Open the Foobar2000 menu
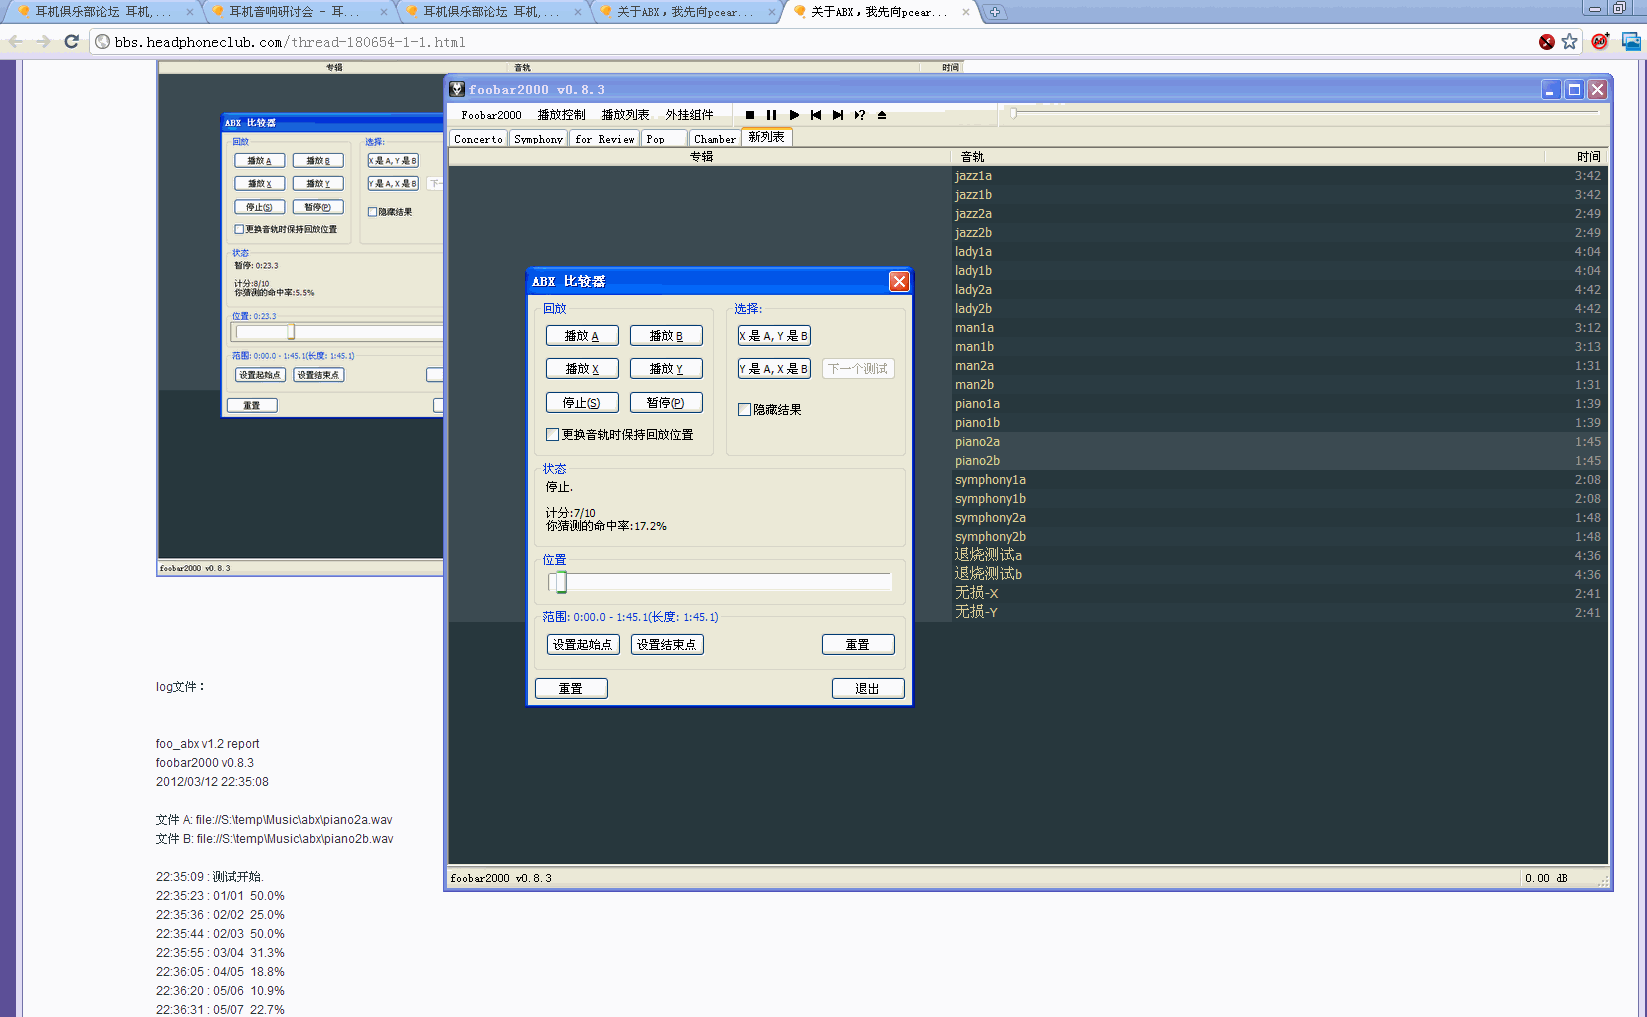 tap(491, 115)
